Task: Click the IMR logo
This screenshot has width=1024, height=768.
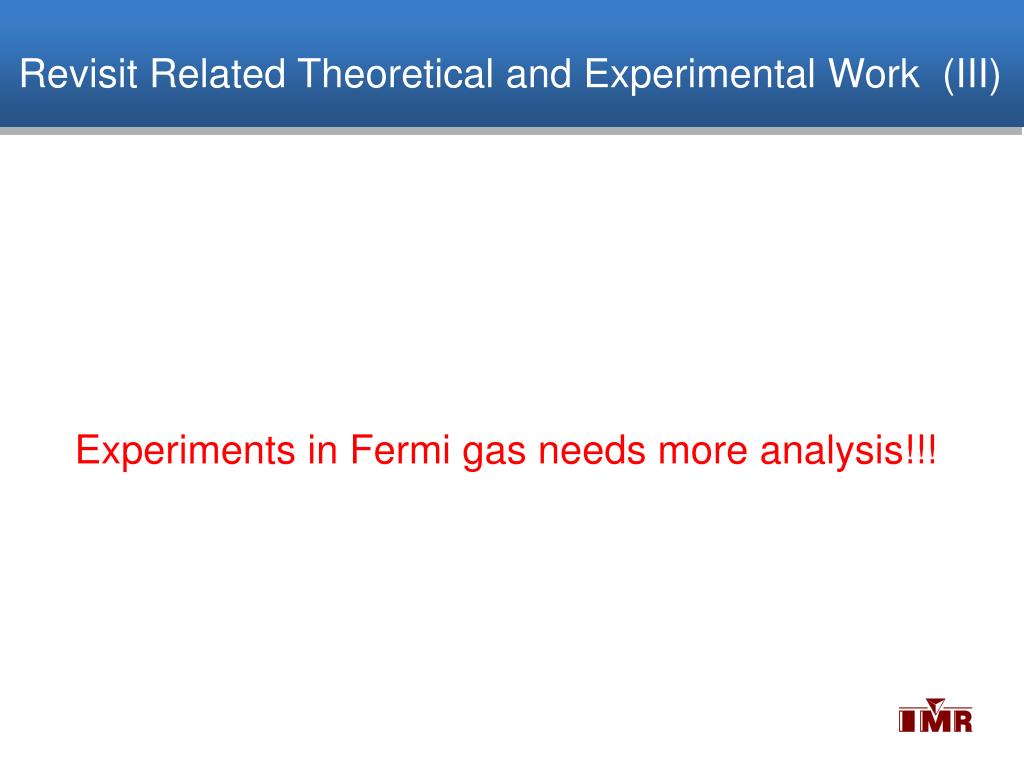Action: coord(935,715)
